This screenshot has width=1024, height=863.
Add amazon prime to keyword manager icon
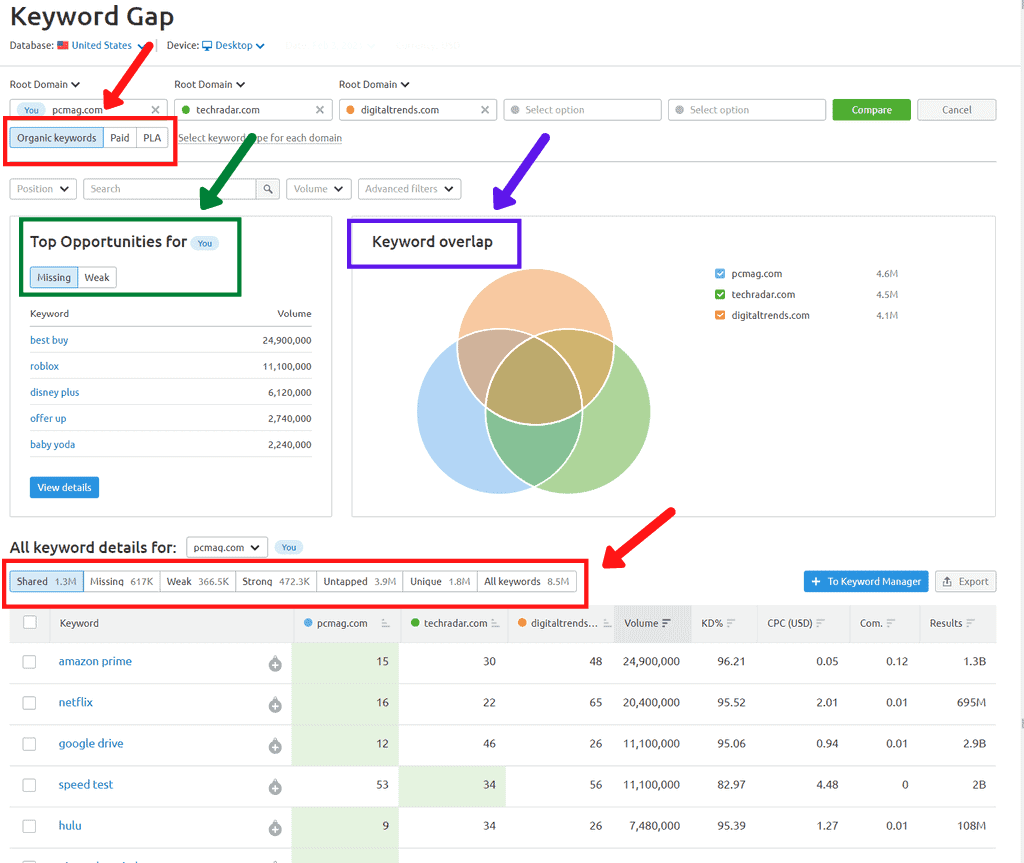click(x=275, y=664)
